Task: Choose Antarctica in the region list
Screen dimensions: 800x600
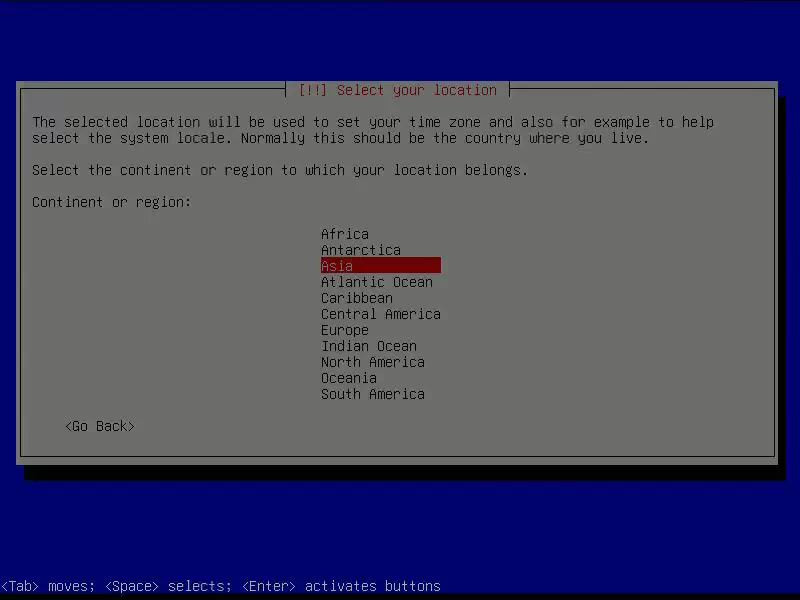Action: point(360,250)
